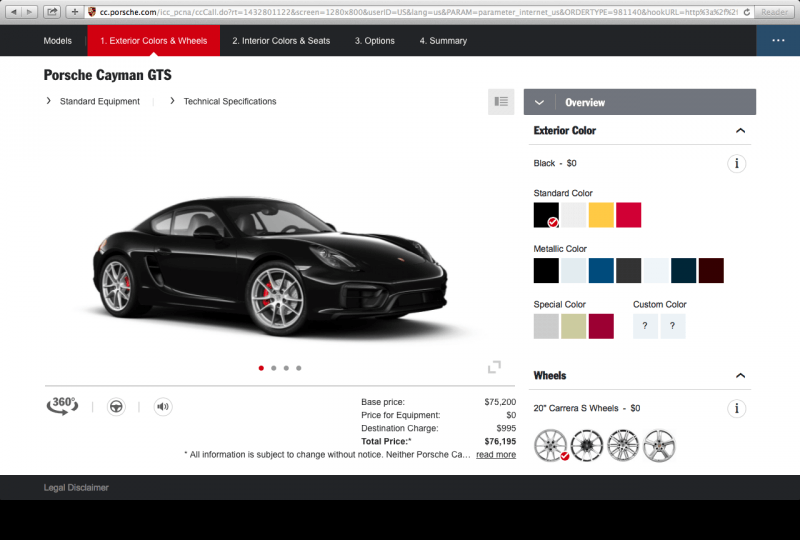Image resolution: width=800 pixels, height=540 pixels.
Task: Click the browser share icon
Action: (x=52, y=12)
